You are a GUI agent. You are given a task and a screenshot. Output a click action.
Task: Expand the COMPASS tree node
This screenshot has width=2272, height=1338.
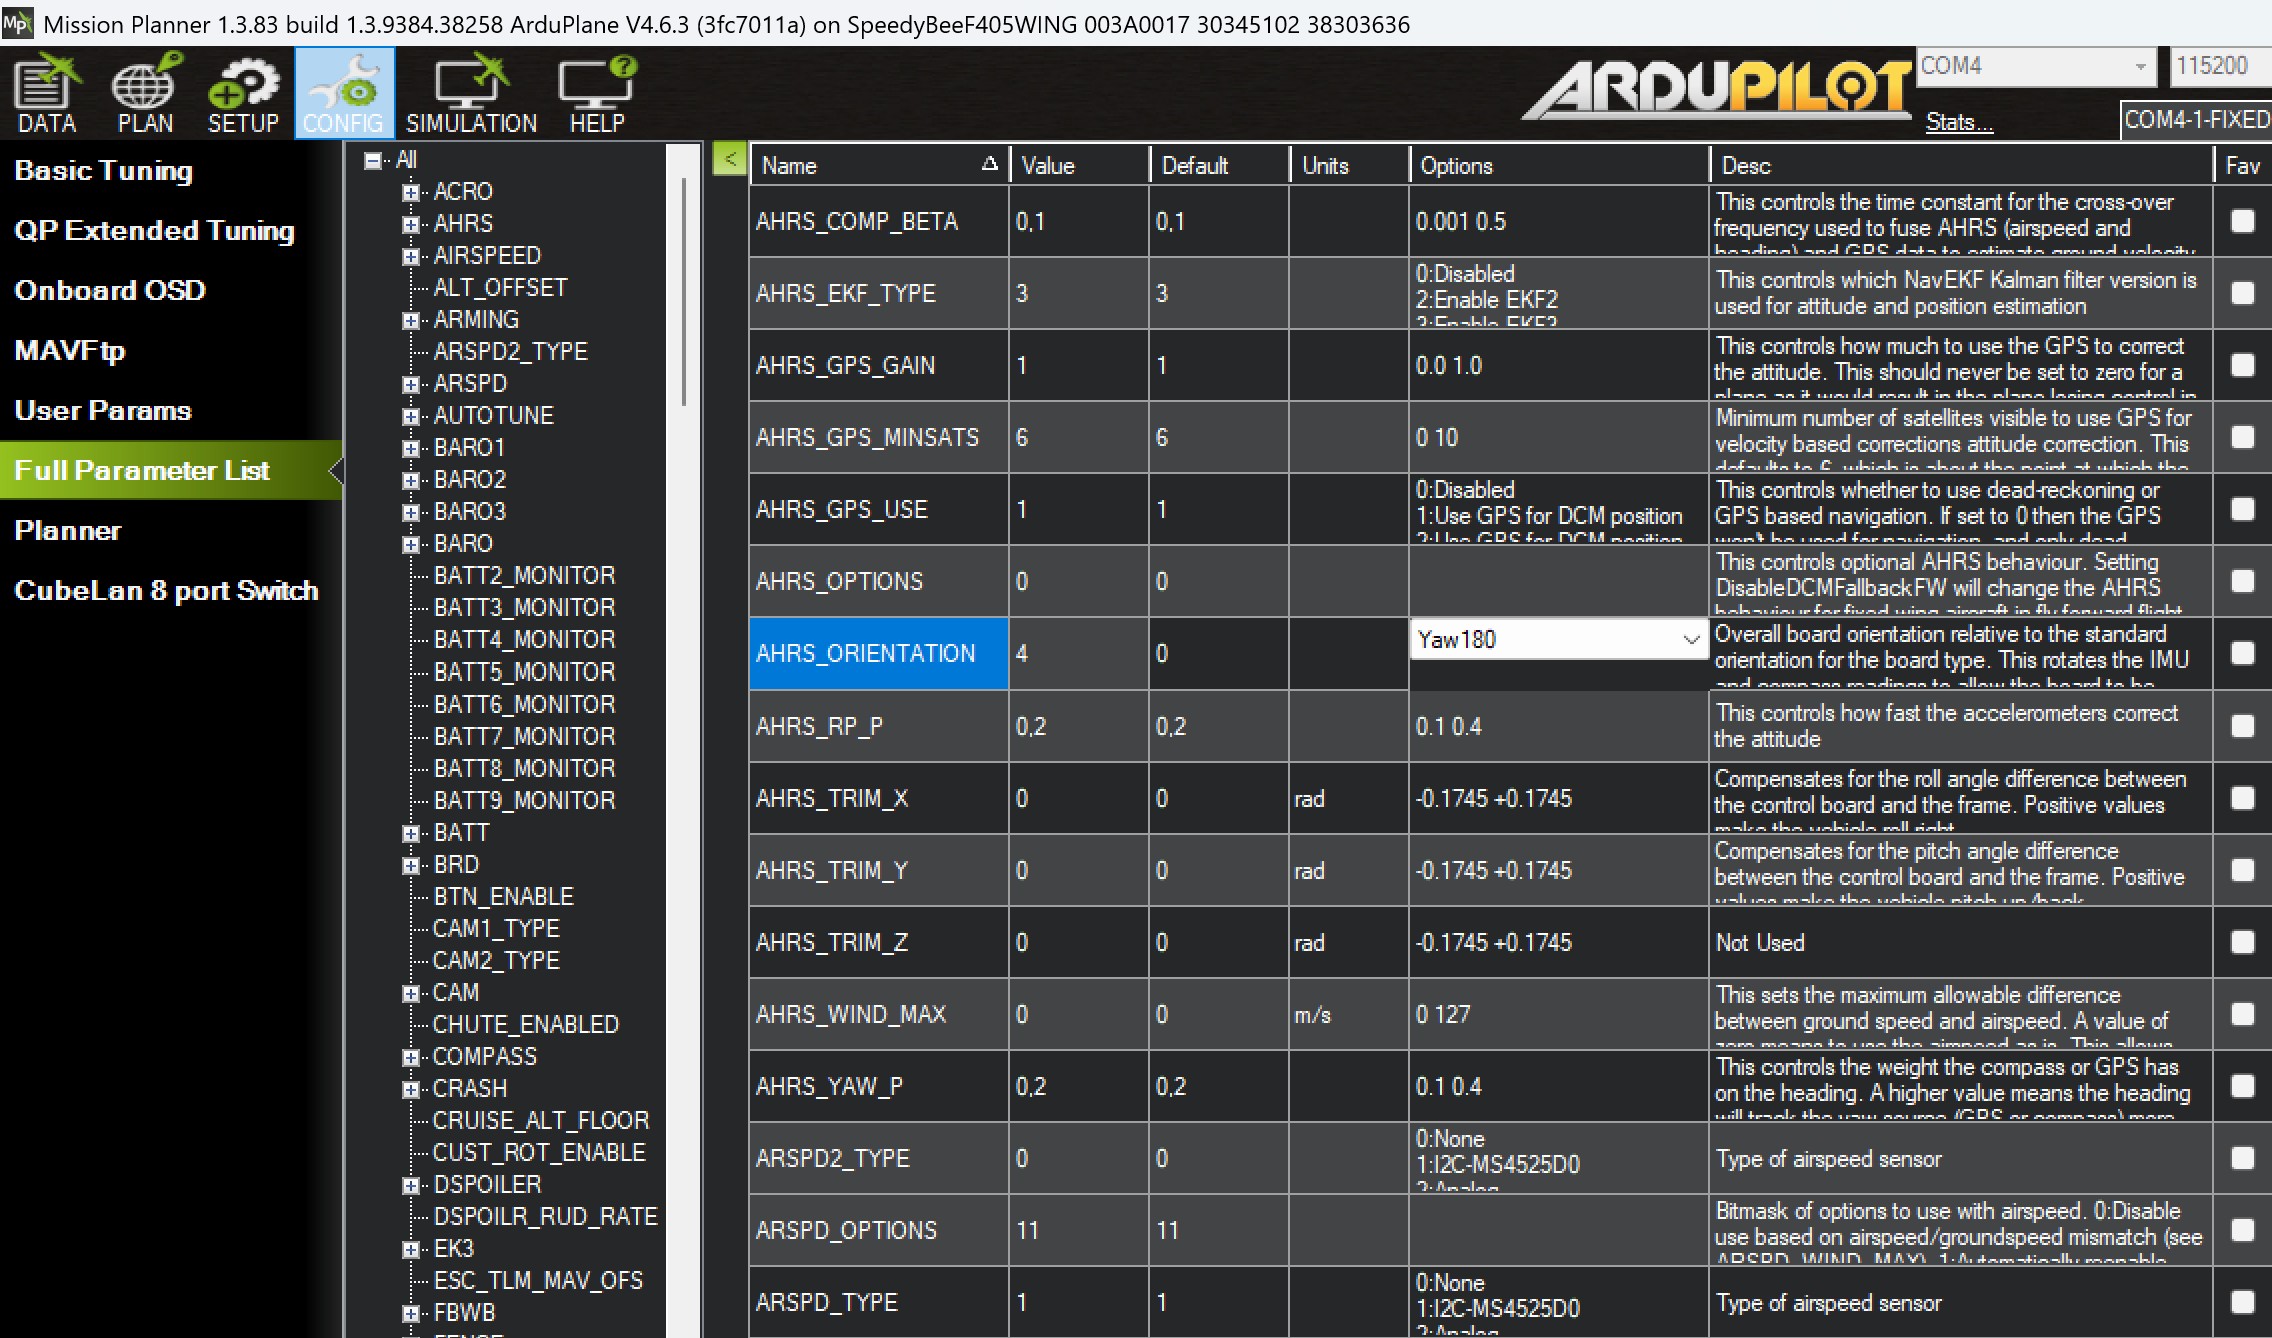[410, 1057]
